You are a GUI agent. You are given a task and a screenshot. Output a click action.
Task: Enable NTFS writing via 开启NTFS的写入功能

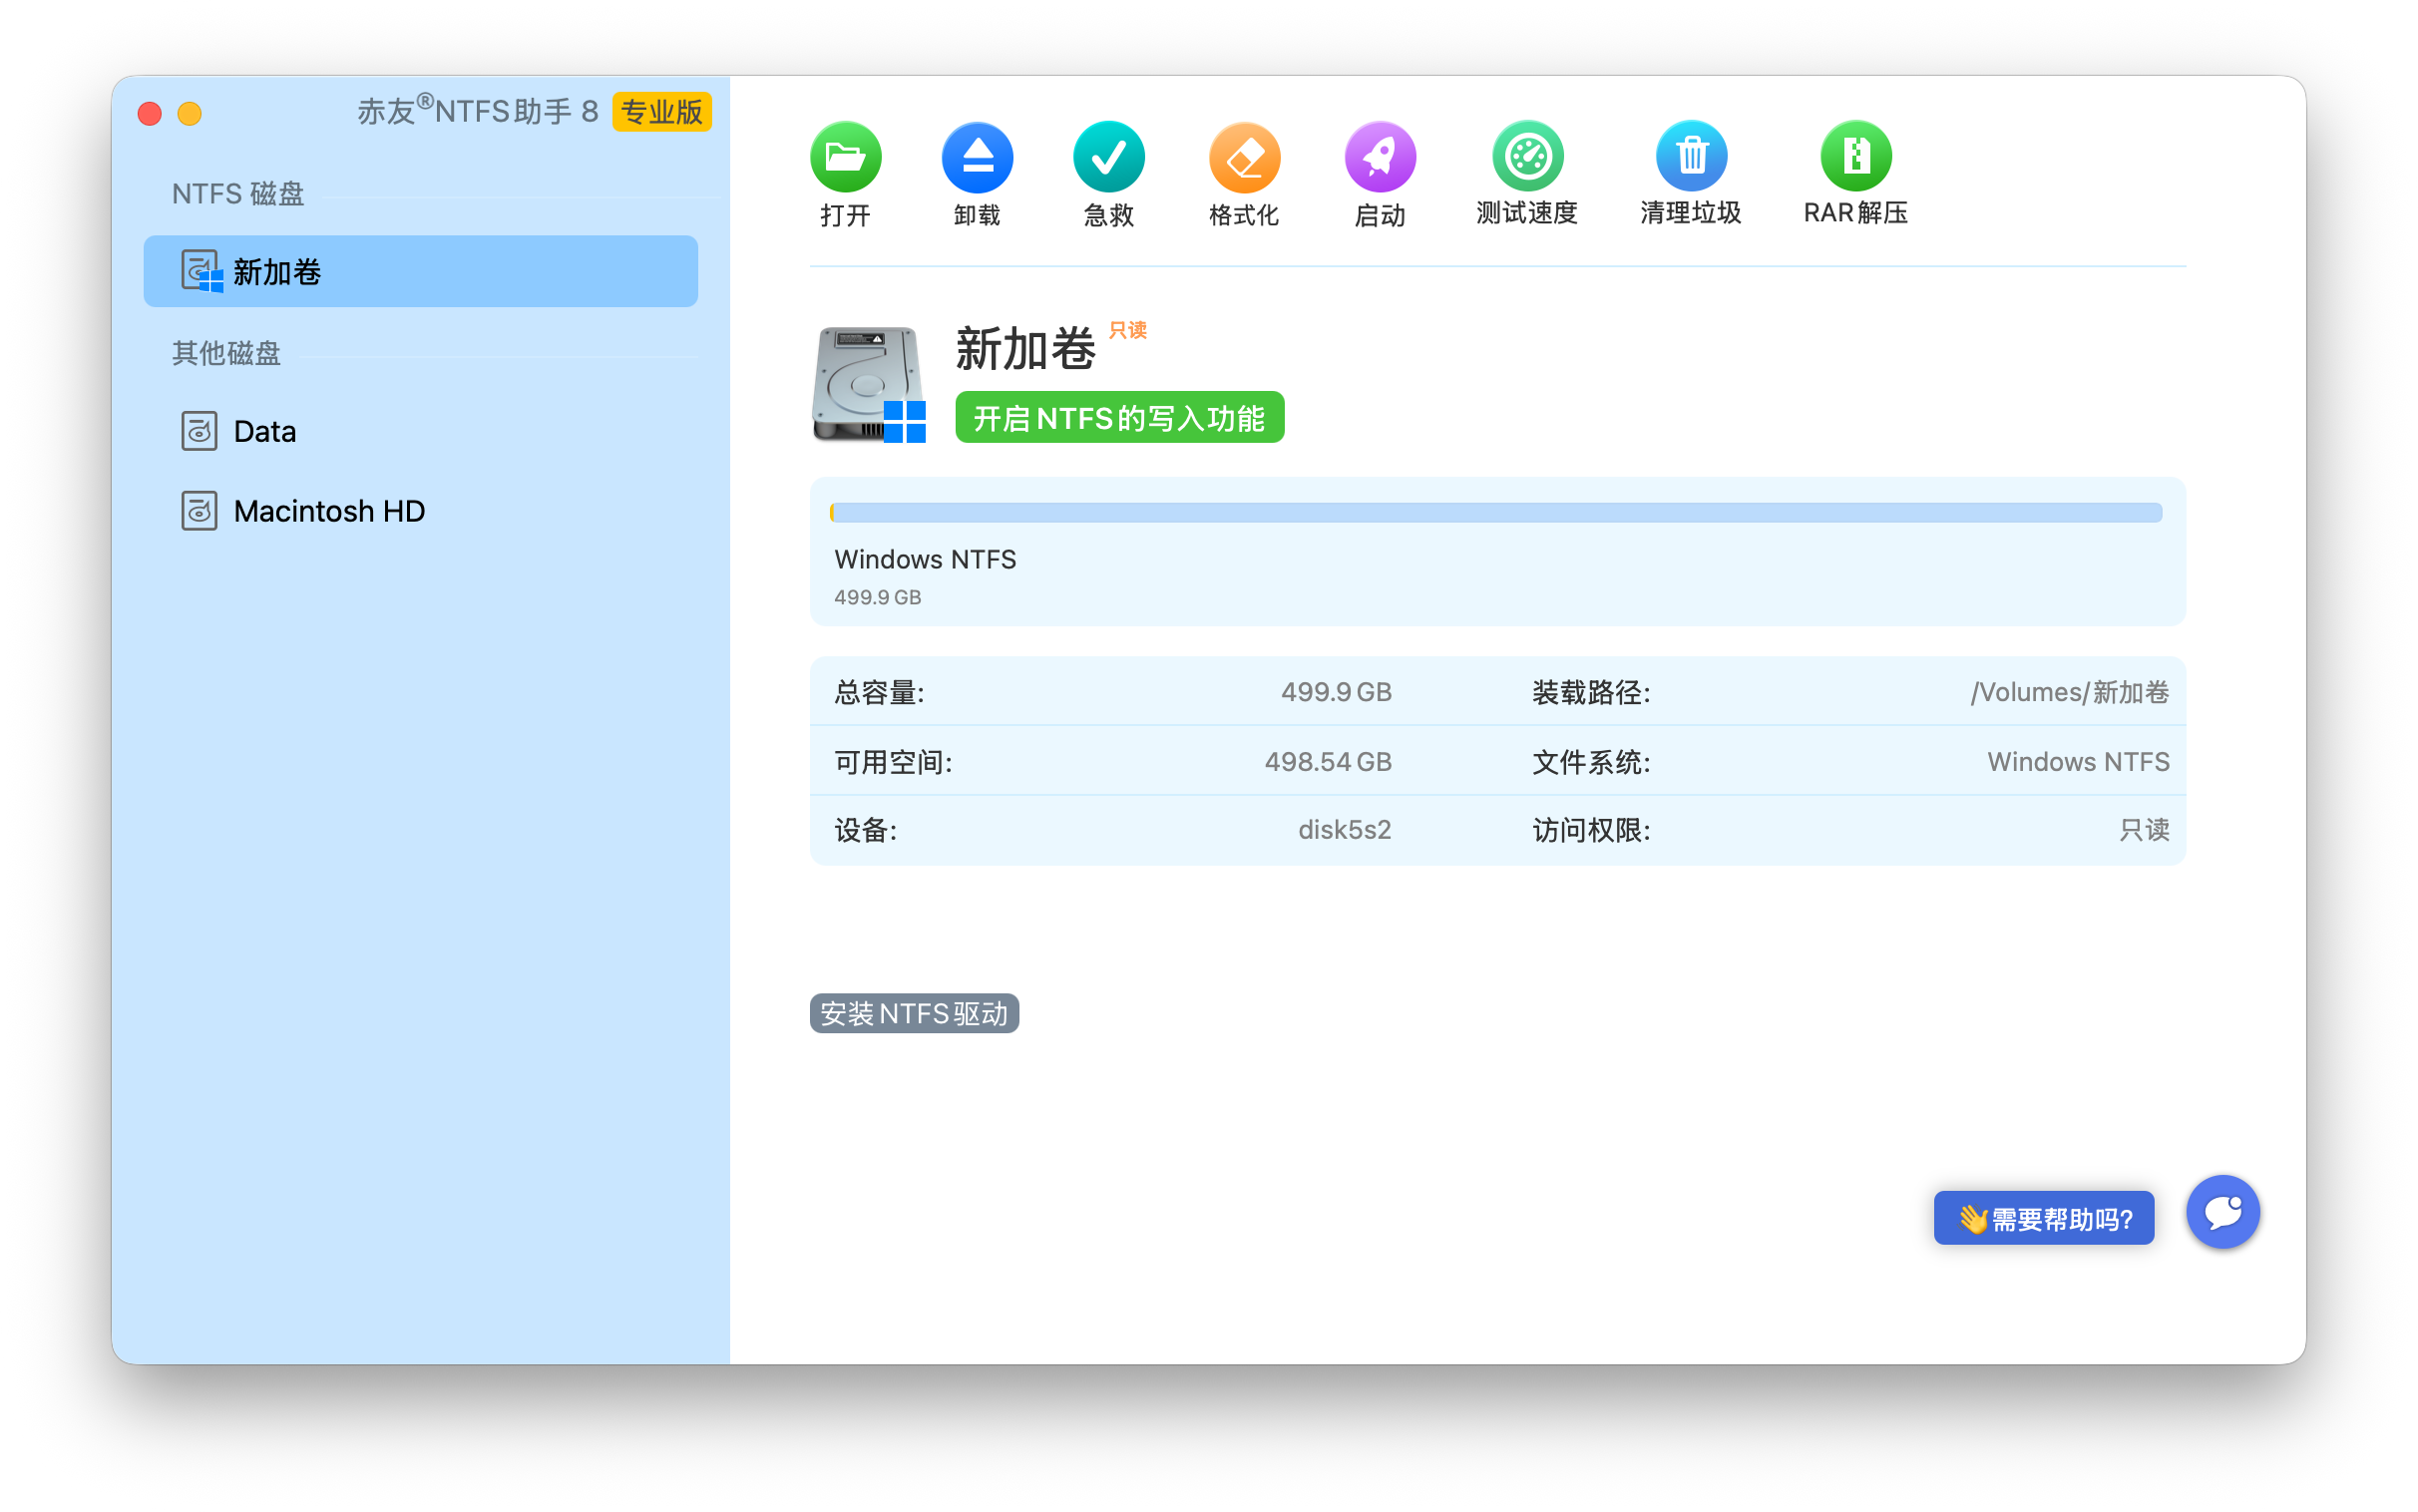tap(1119, 417)
